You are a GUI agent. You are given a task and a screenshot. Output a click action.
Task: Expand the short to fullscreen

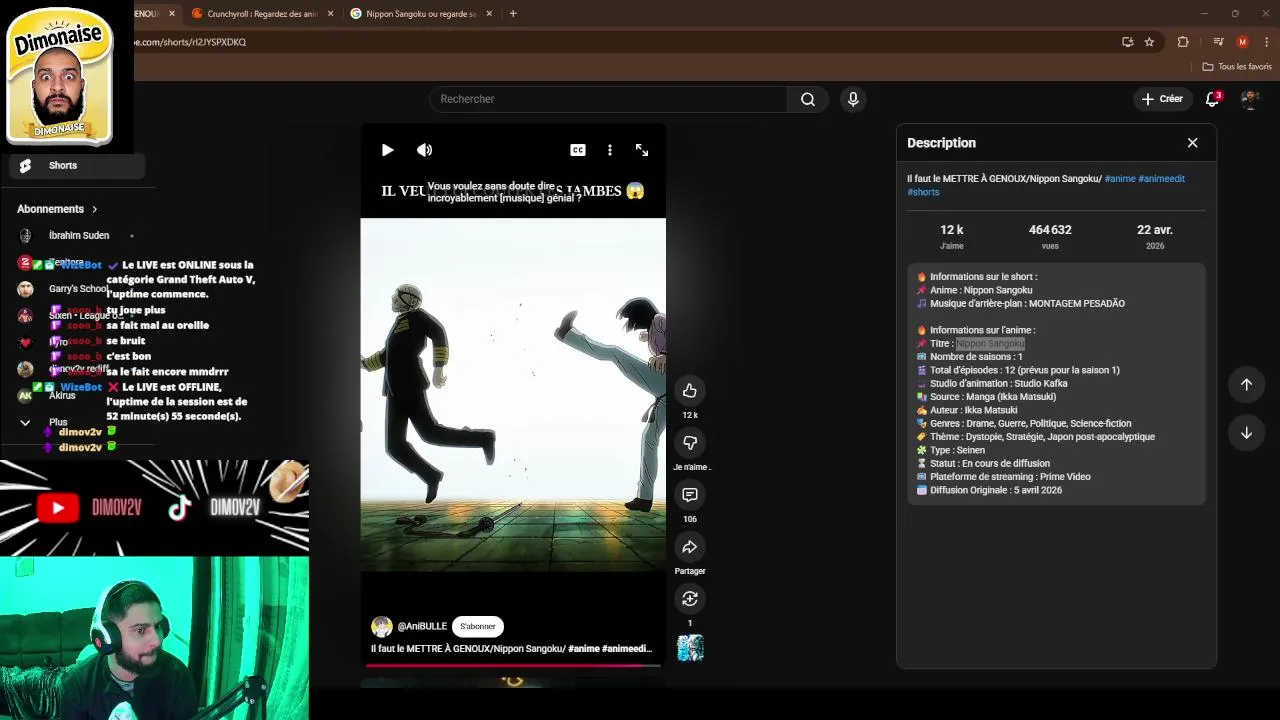pyautogui.click(x=642, y=150)
